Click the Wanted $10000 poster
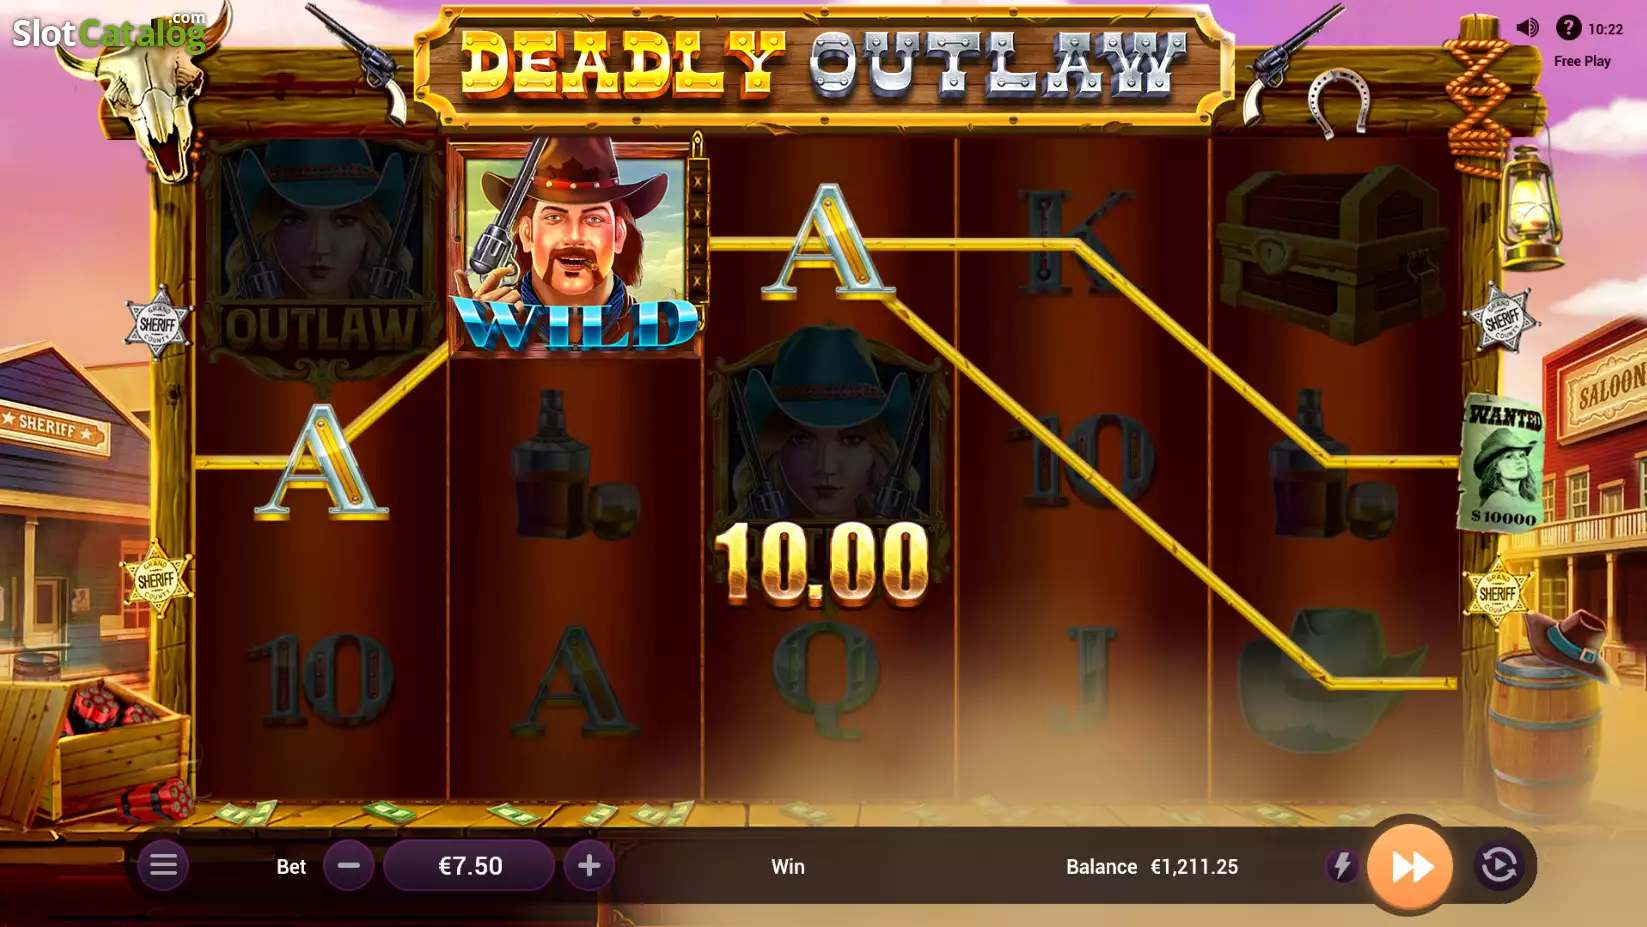 (1503, 462)
